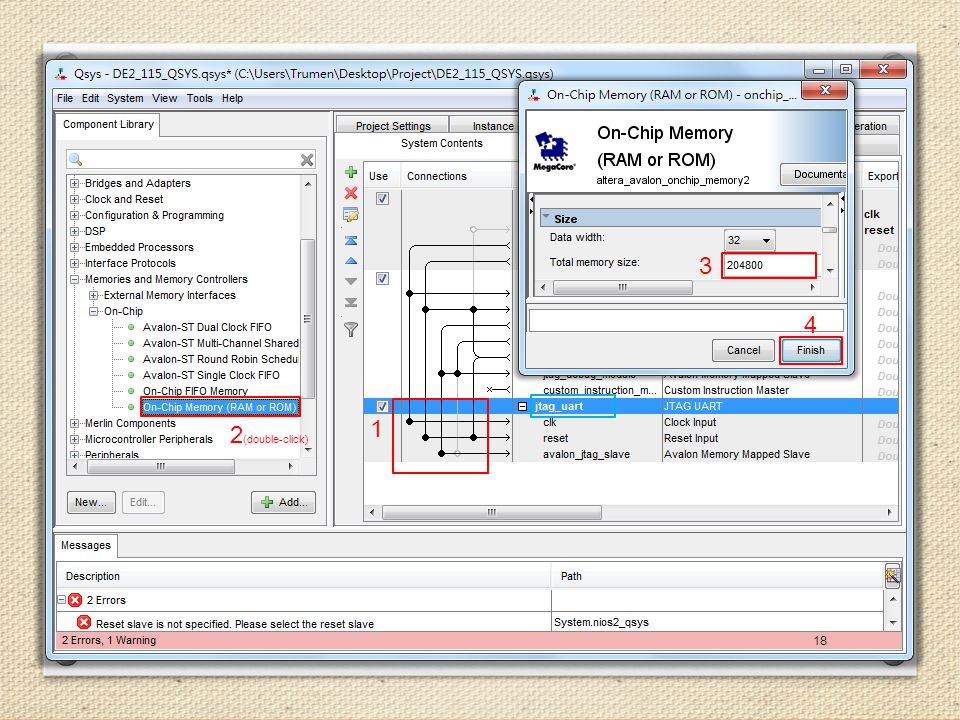Select On-Chip Memory (RAM or ROM) component
This screenshot has width=960, height=720.
[x=220, y=407]
